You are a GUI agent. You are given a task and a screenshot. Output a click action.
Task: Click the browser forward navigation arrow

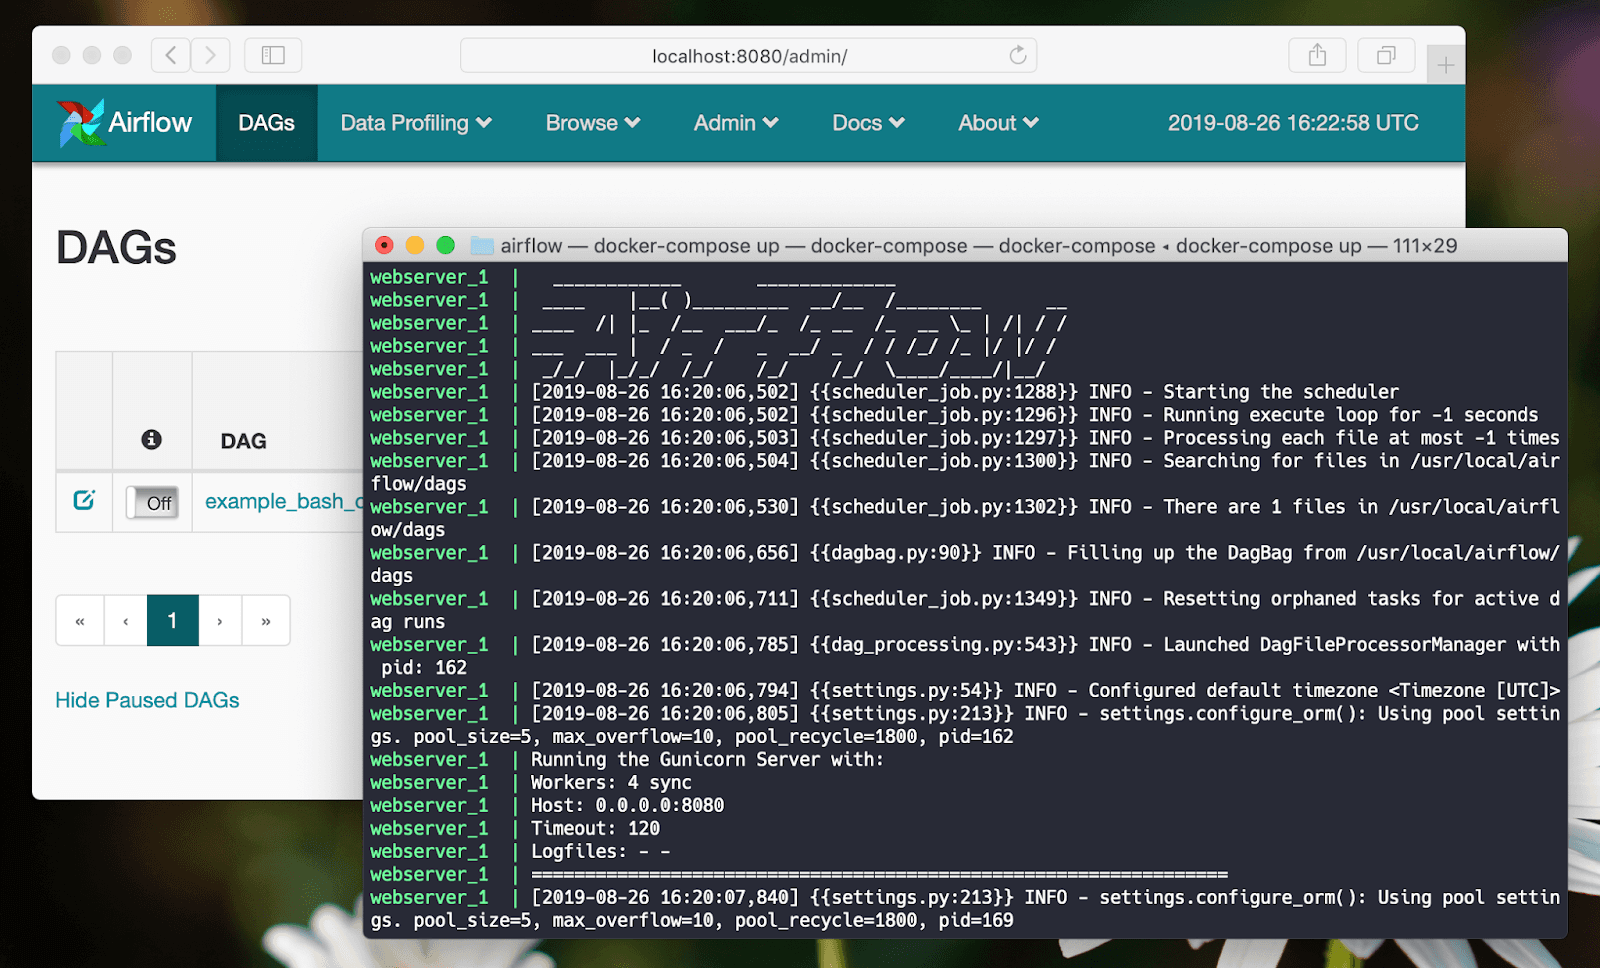click(211, 55)
